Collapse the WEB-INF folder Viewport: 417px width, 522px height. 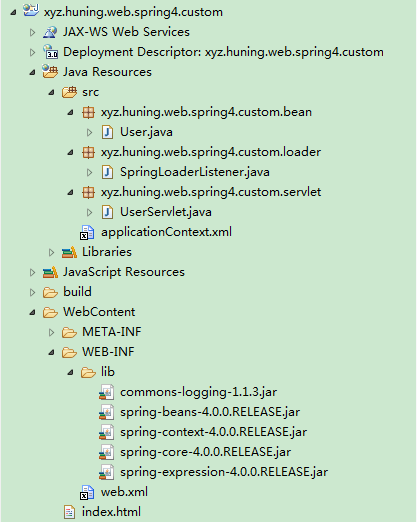[x=51, y=352]
